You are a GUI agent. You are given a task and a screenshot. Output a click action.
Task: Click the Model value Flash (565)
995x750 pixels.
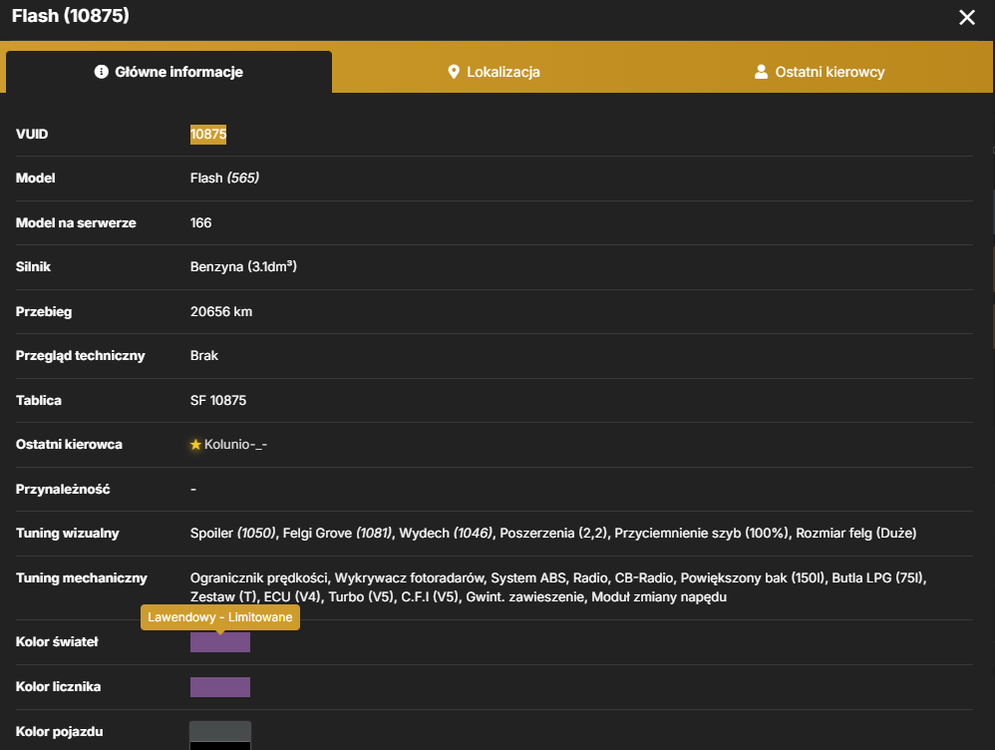point(225,178)
